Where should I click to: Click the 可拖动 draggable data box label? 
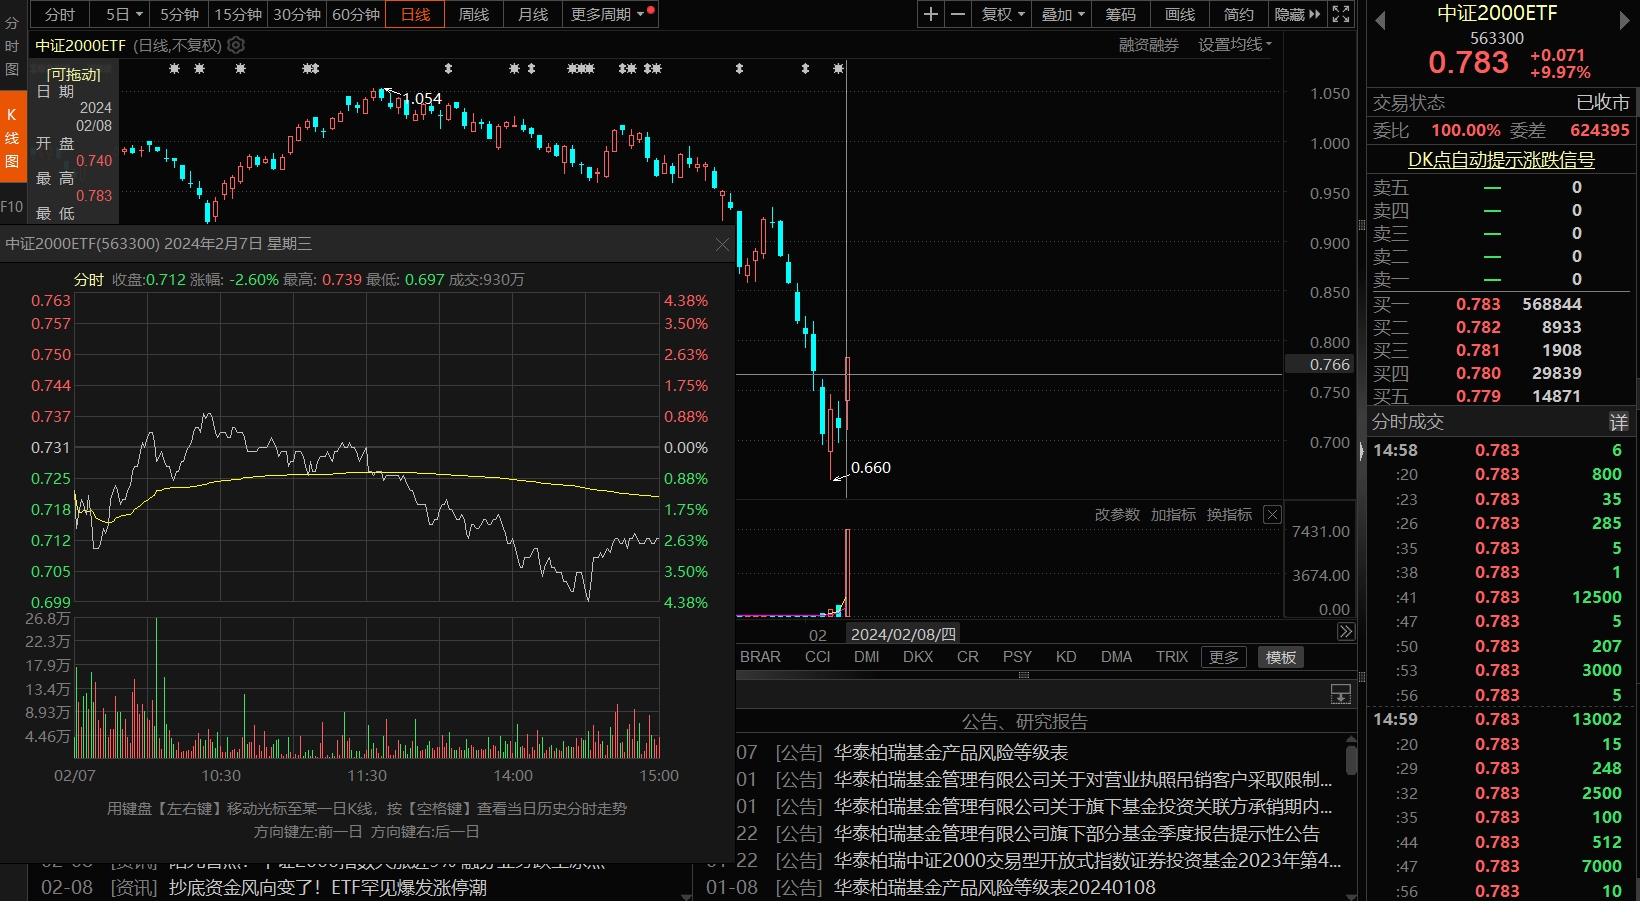pos(74,74)
